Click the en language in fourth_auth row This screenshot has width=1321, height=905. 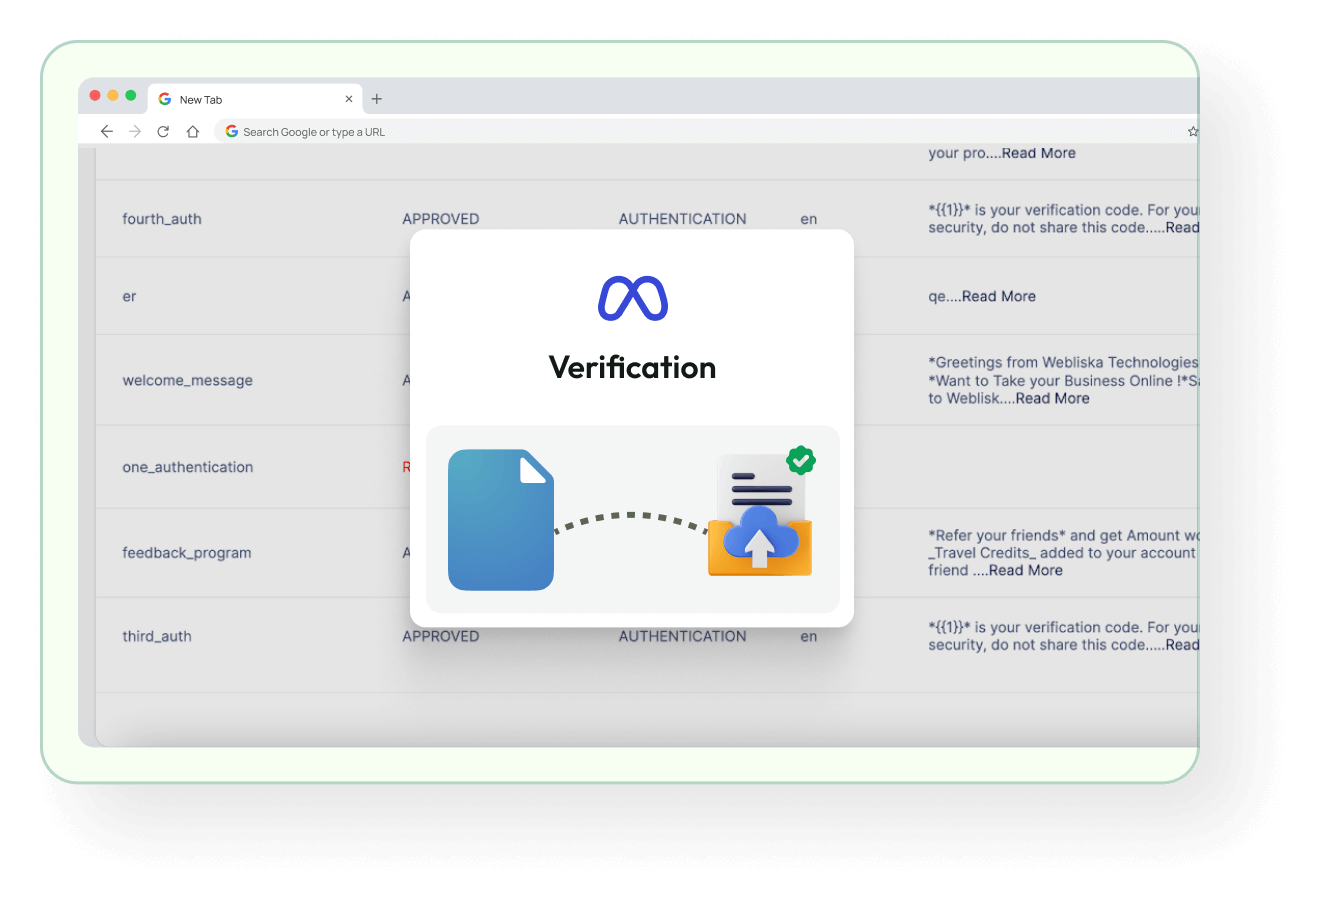pyautogui.click(x=809, y=219)
